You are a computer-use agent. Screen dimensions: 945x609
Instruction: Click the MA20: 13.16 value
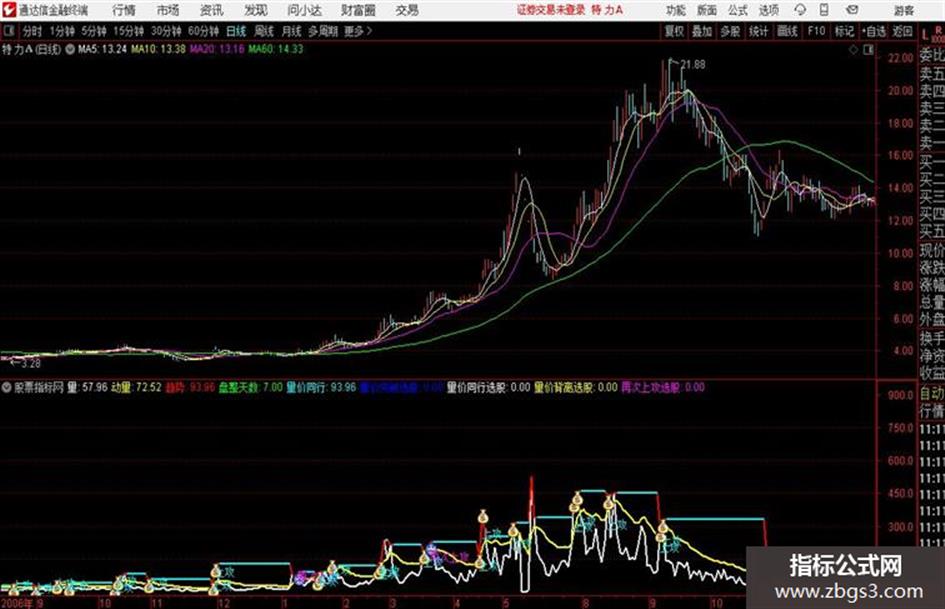217,49
